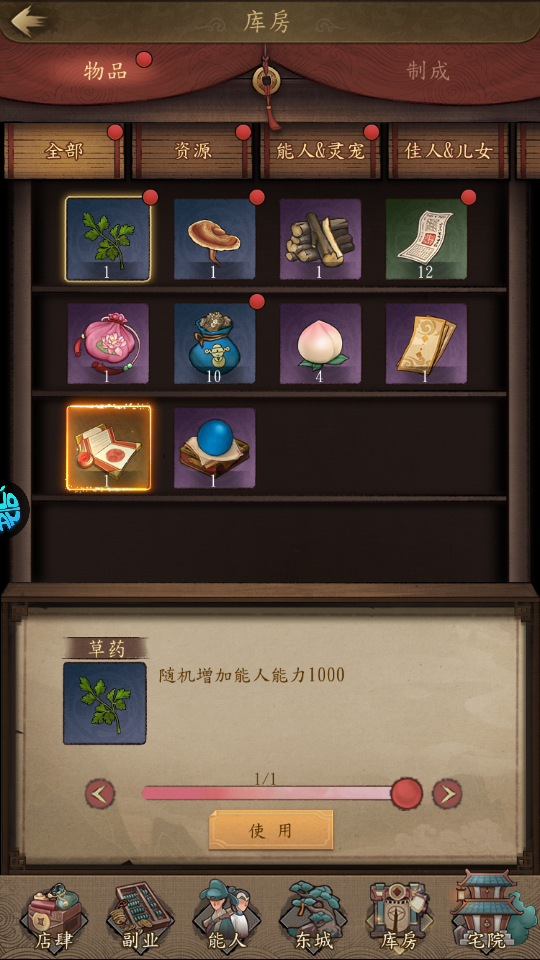Select the blue orb on book item

tap(214, 448)
